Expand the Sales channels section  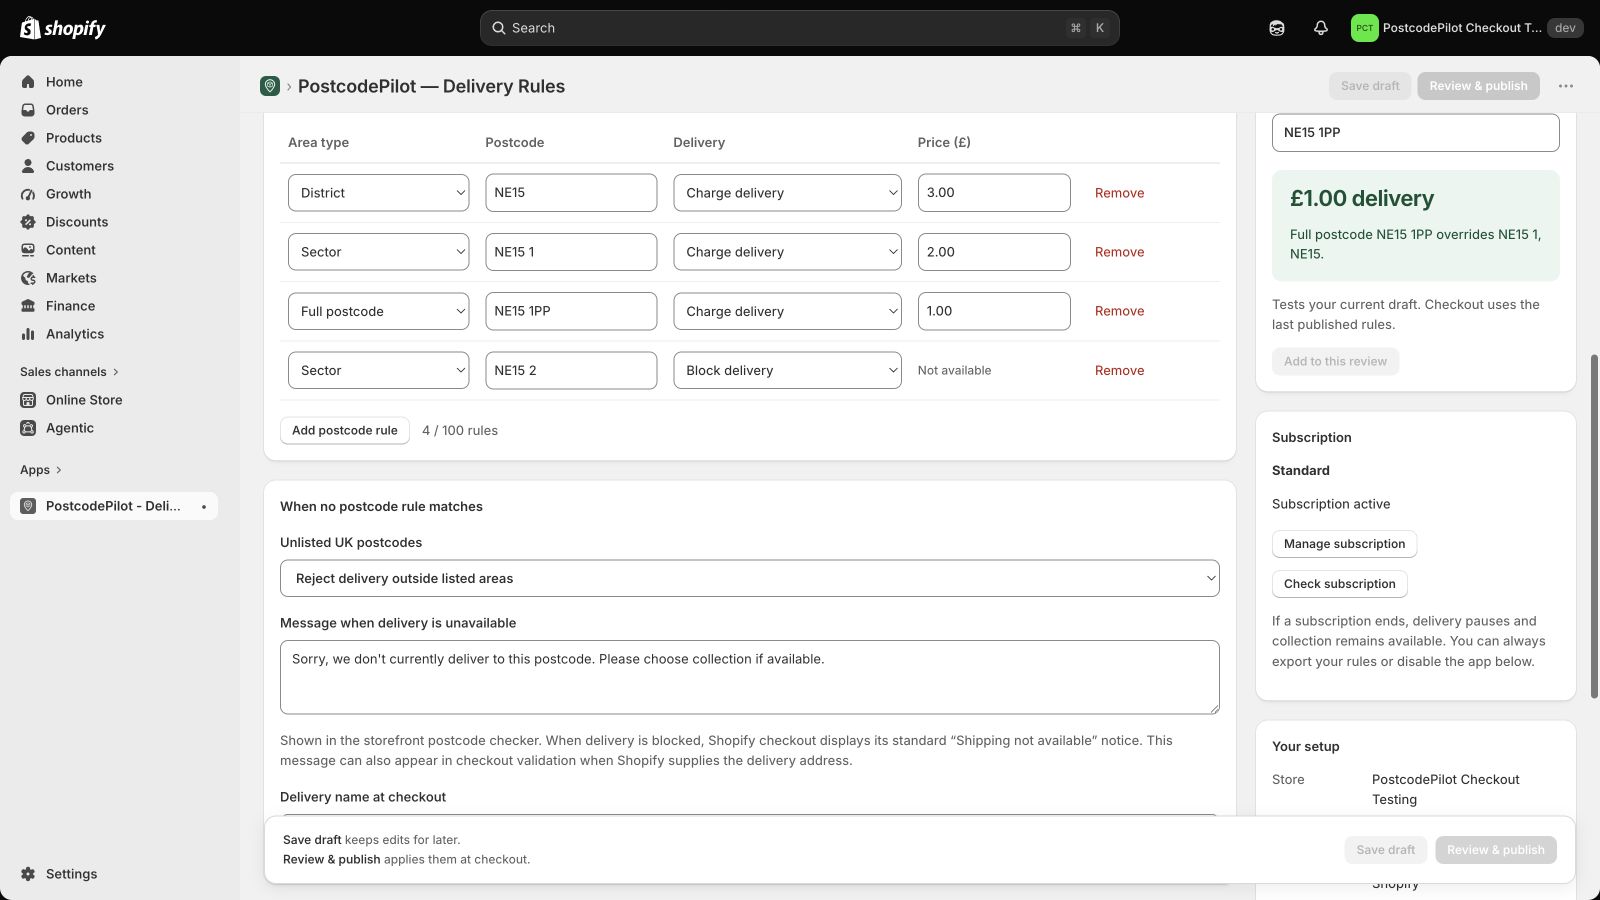pos(69,372)
